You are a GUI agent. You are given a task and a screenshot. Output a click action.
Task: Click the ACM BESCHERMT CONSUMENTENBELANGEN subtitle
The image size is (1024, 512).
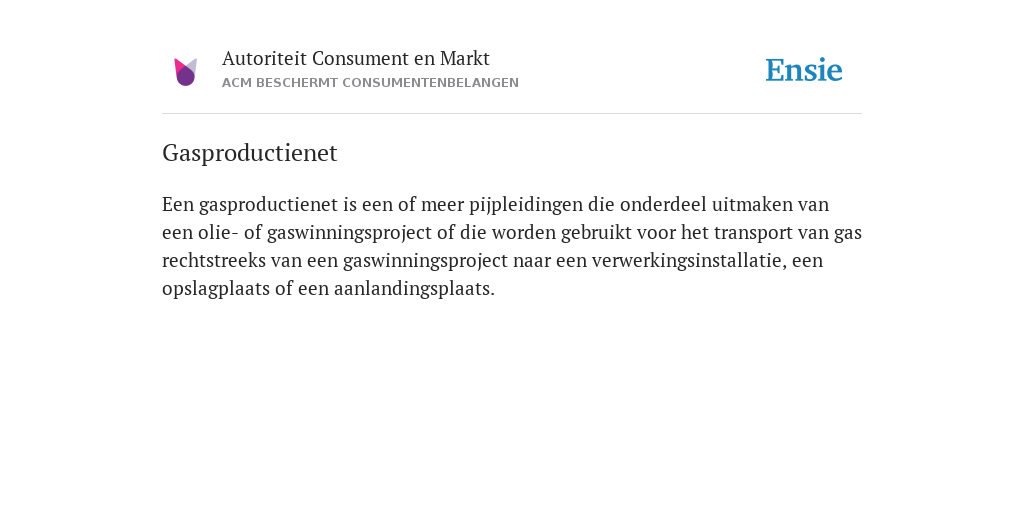(x=370, y=83)
